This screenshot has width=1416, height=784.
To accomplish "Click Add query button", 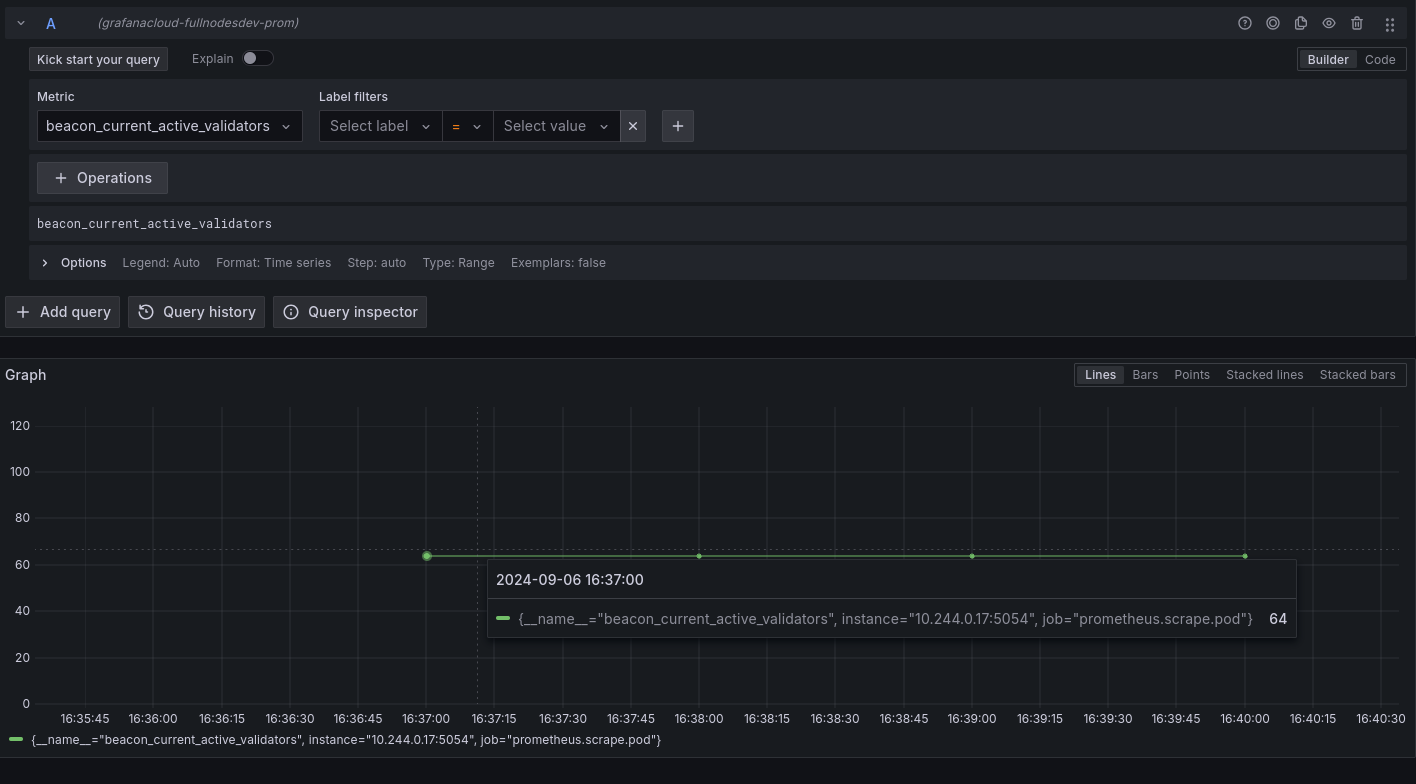I will click(x=63, y=312).
